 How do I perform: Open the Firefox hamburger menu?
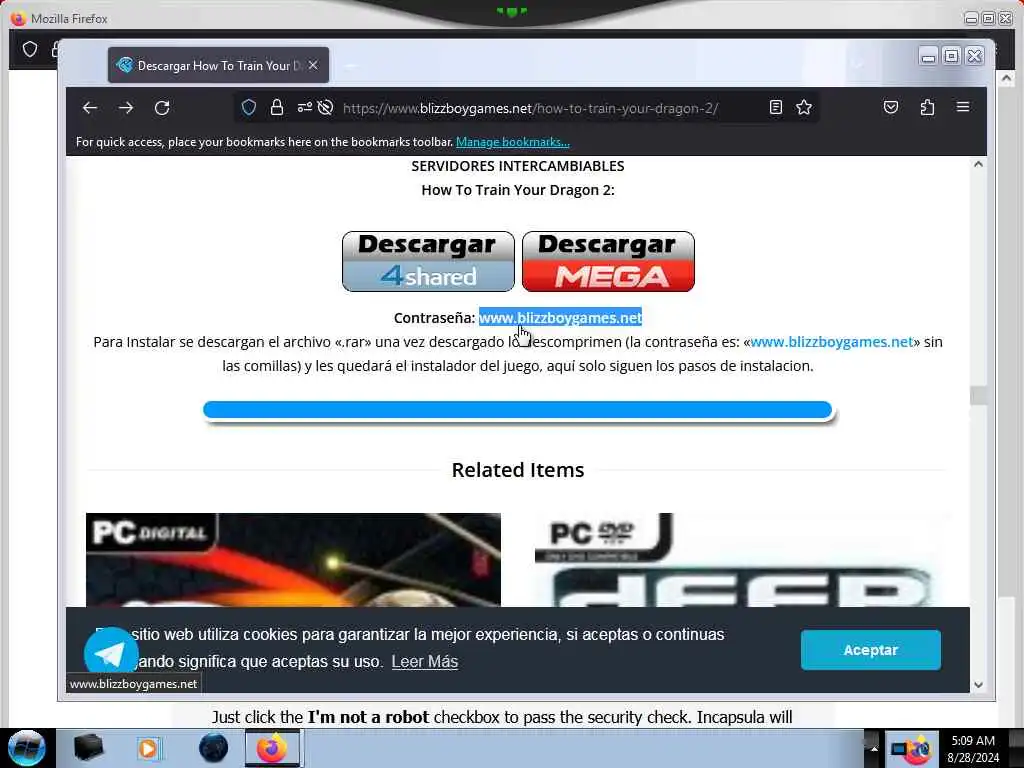click(x=963, y=107)
